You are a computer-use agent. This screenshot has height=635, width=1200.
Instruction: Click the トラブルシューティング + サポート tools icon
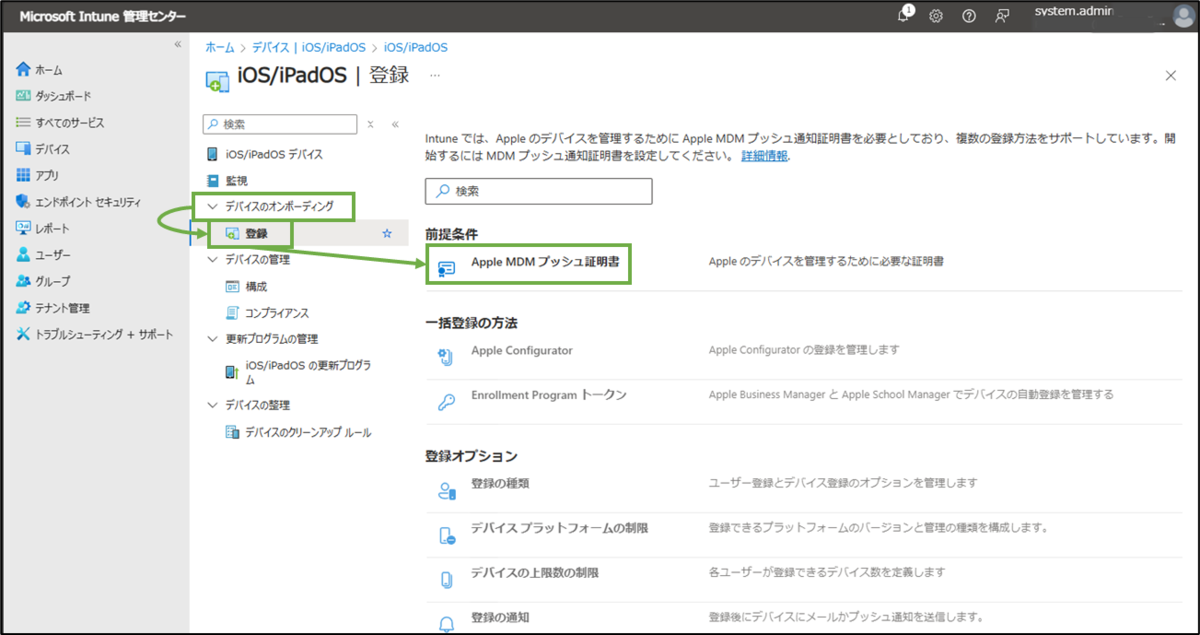coord(24,334)
